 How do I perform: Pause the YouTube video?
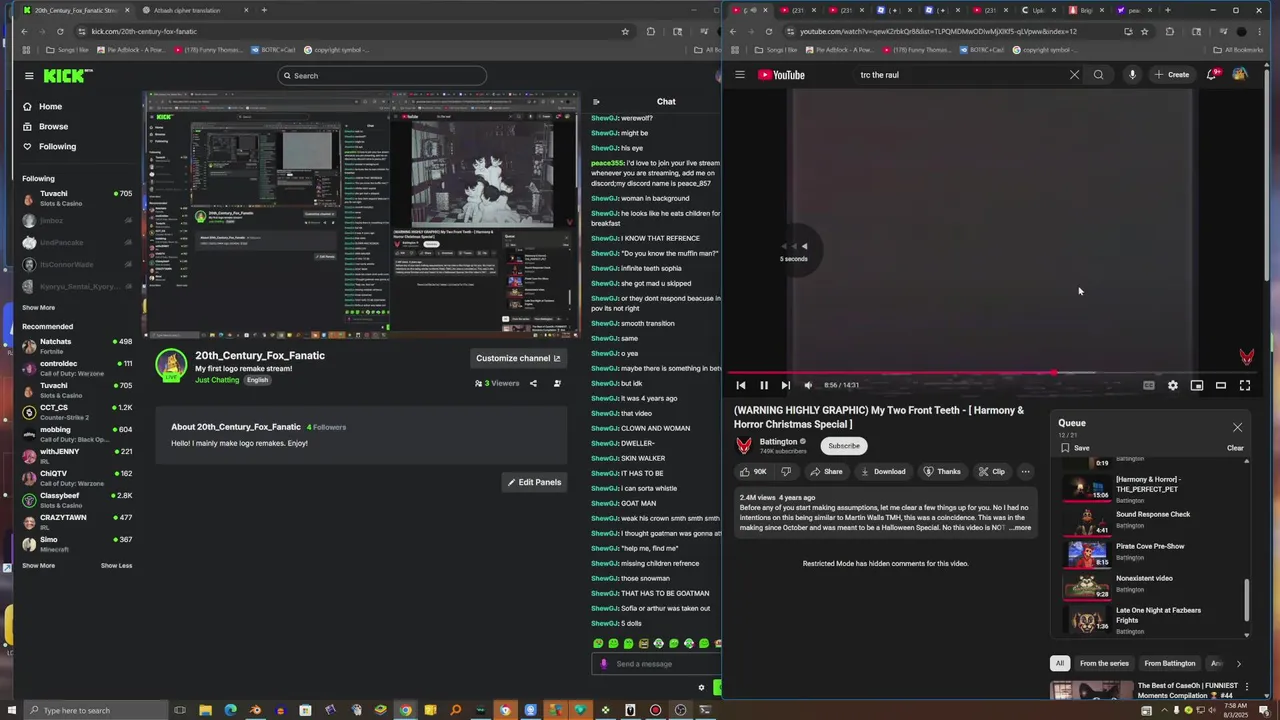pyautogui.click(x=763, y=385)
